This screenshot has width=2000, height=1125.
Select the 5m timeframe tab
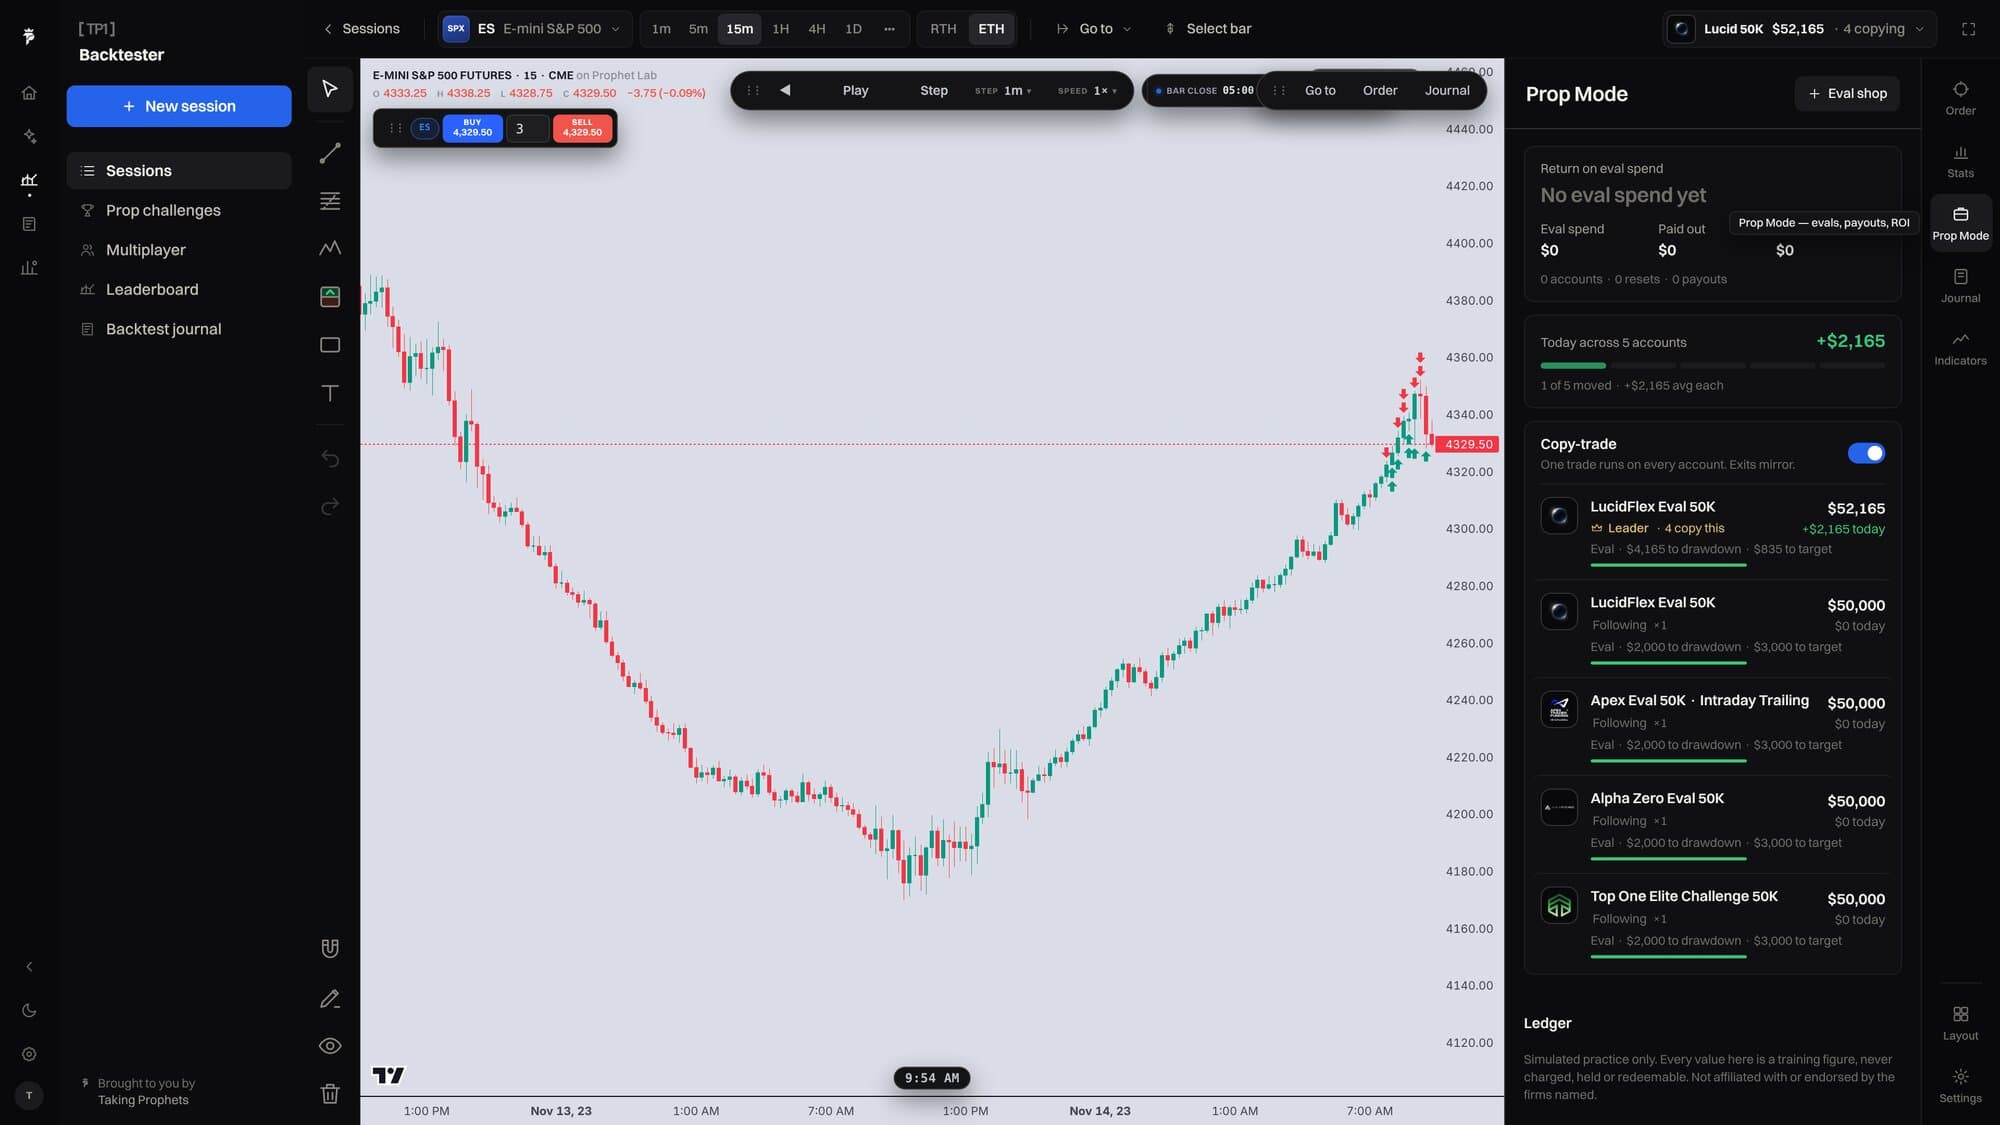pyautogui.click(x=698, y=29)
